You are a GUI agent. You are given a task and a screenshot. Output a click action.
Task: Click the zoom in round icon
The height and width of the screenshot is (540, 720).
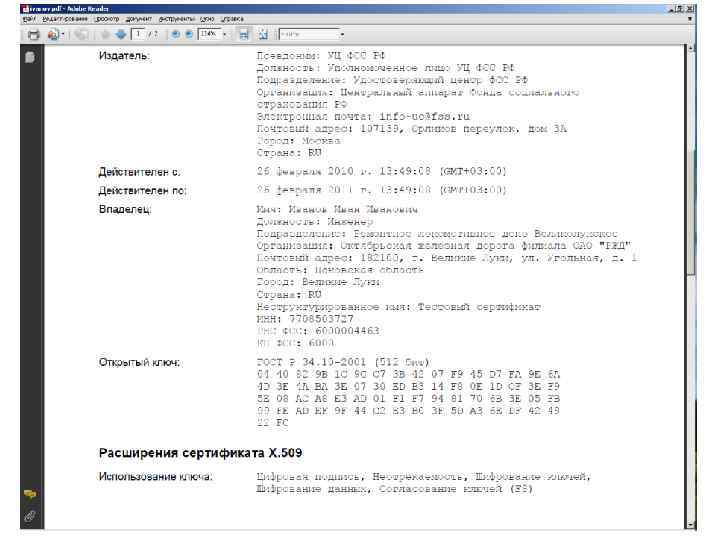pos(189,34)
